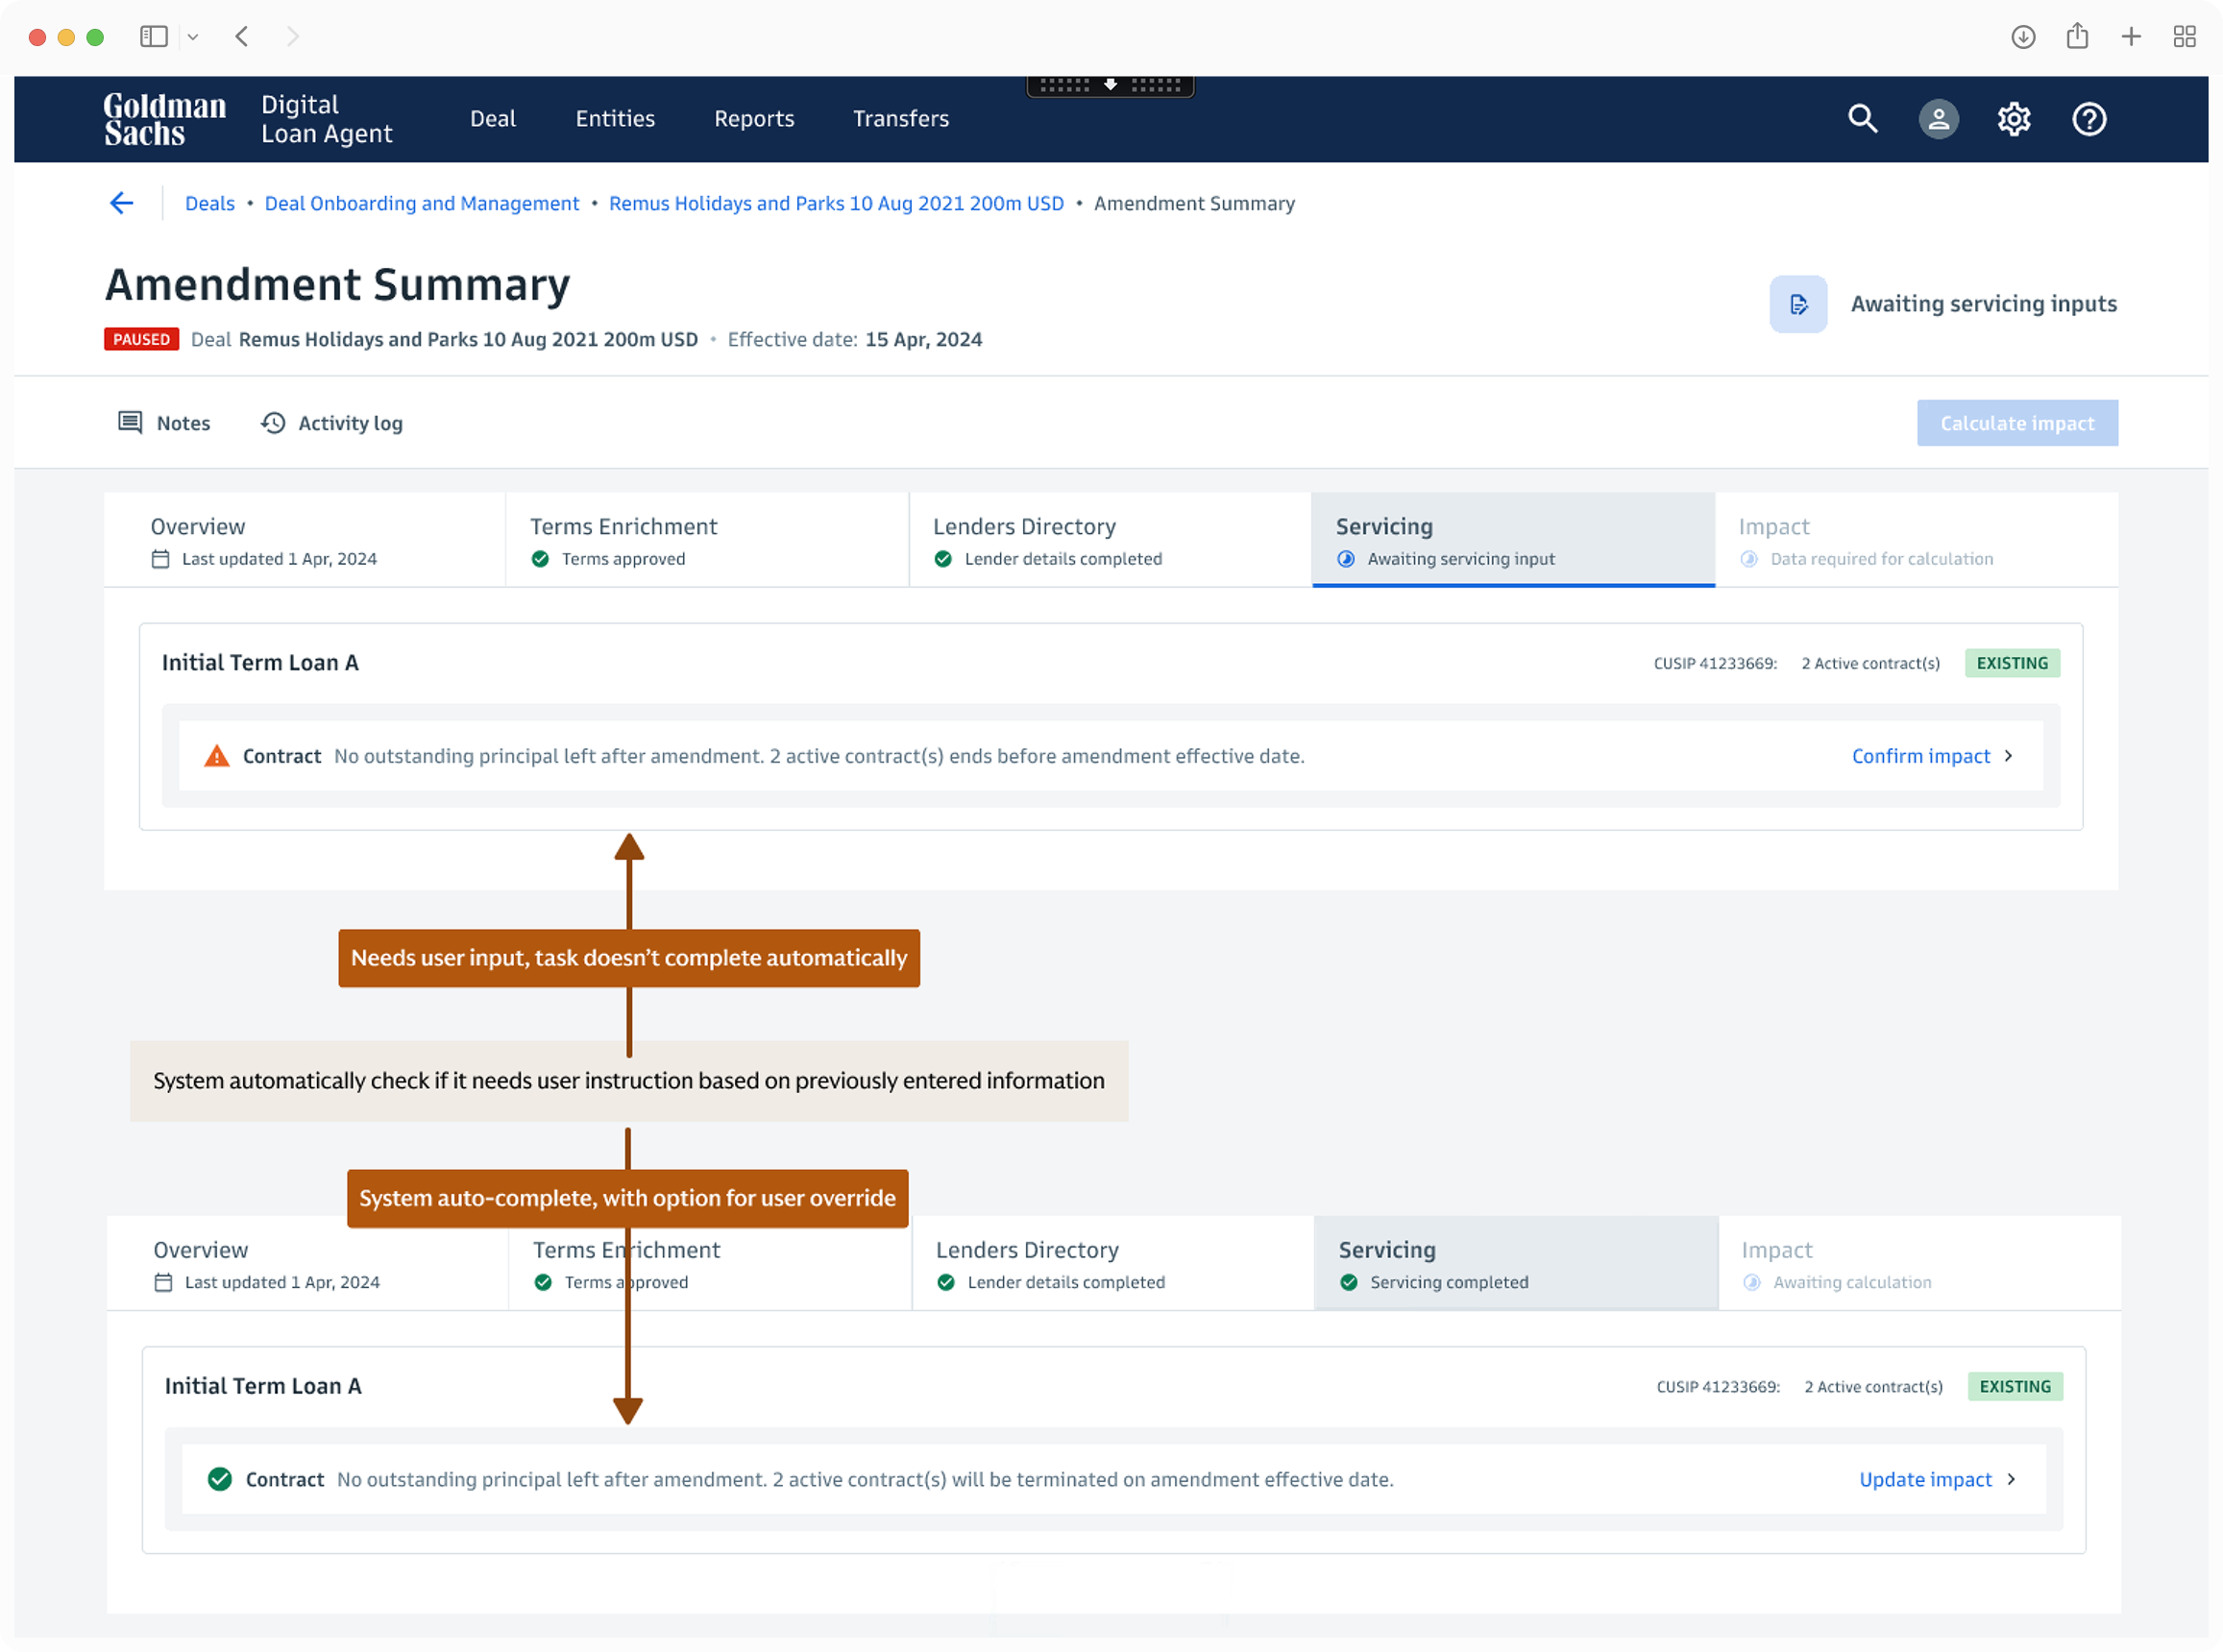Click the Calculate impact button
Screen dimensions: 2223x1652
point(2017,423)
